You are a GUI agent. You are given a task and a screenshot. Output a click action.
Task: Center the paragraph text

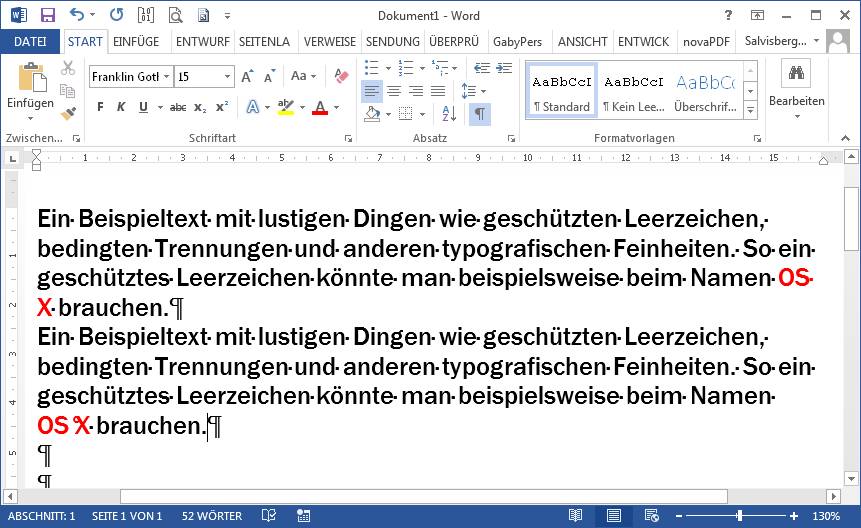(394, 91)
